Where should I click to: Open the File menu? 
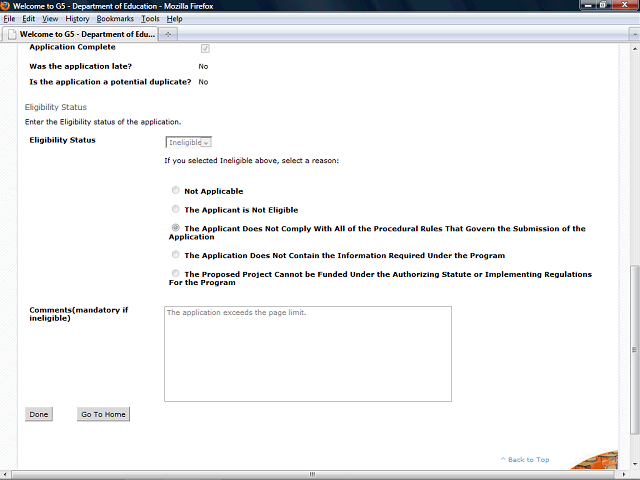coord(9,19)
